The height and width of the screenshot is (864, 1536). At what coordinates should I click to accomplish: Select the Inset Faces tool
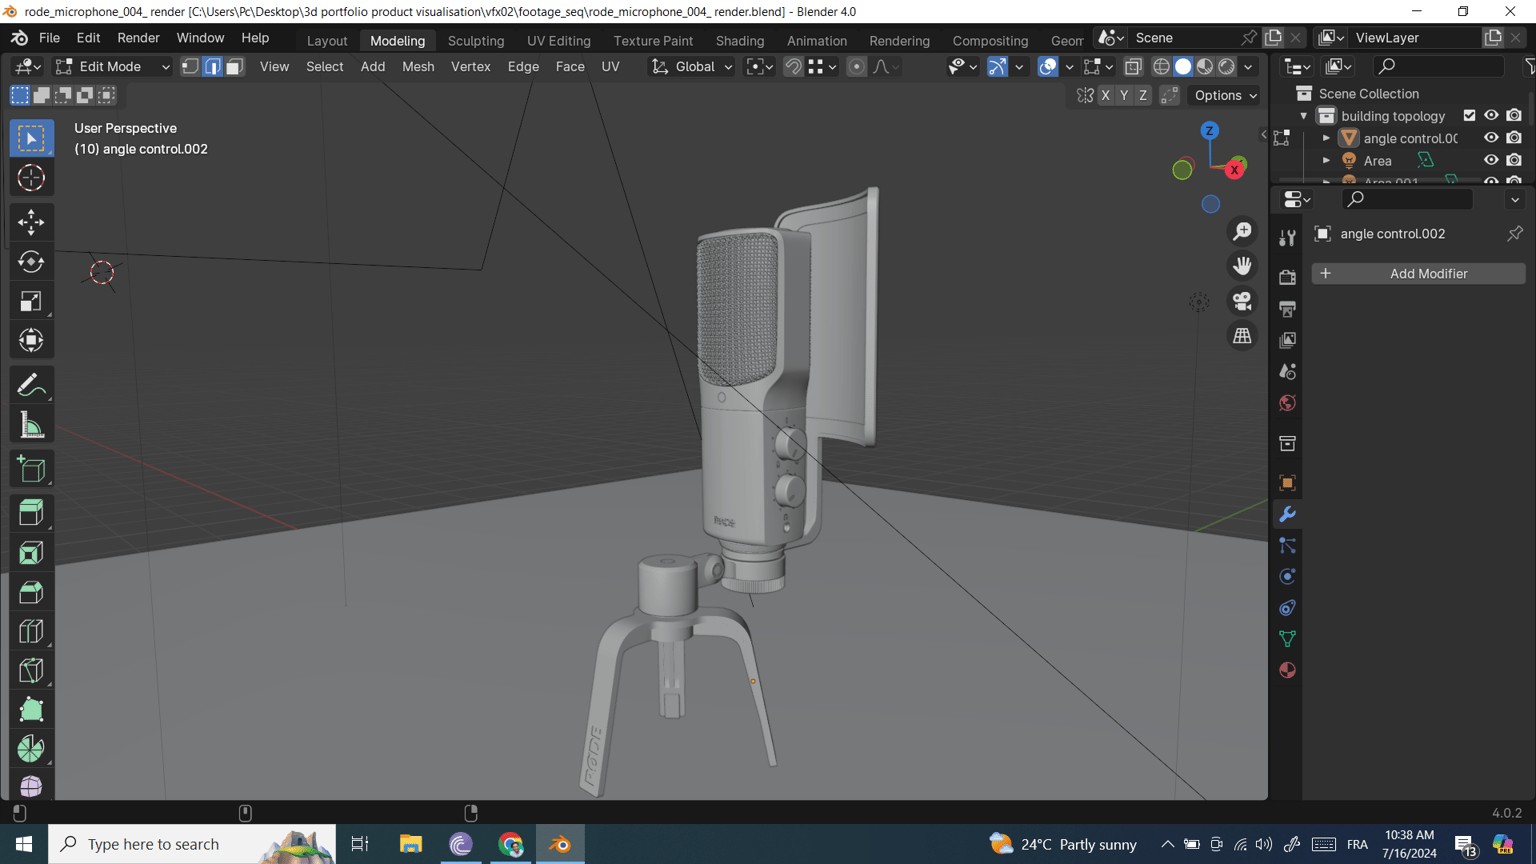[31, 553]
